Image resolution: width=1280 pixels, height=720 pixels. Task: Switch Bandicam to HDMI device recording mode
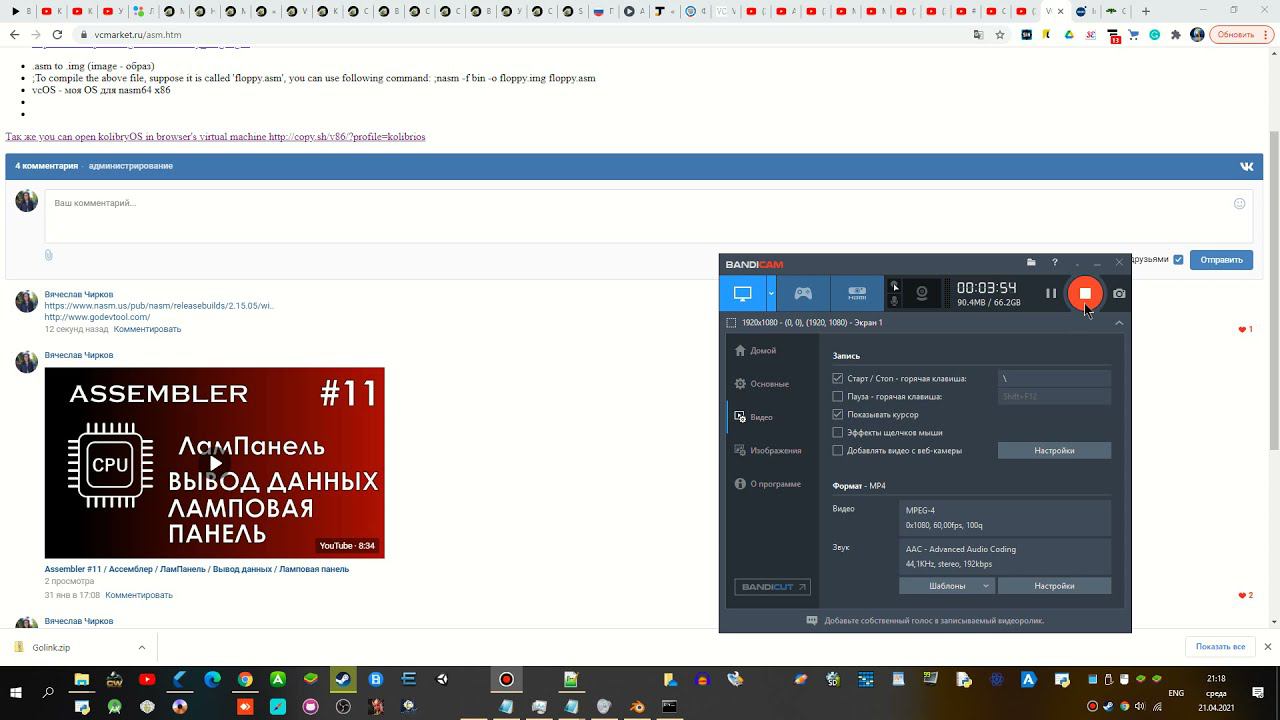coord(857,293)
